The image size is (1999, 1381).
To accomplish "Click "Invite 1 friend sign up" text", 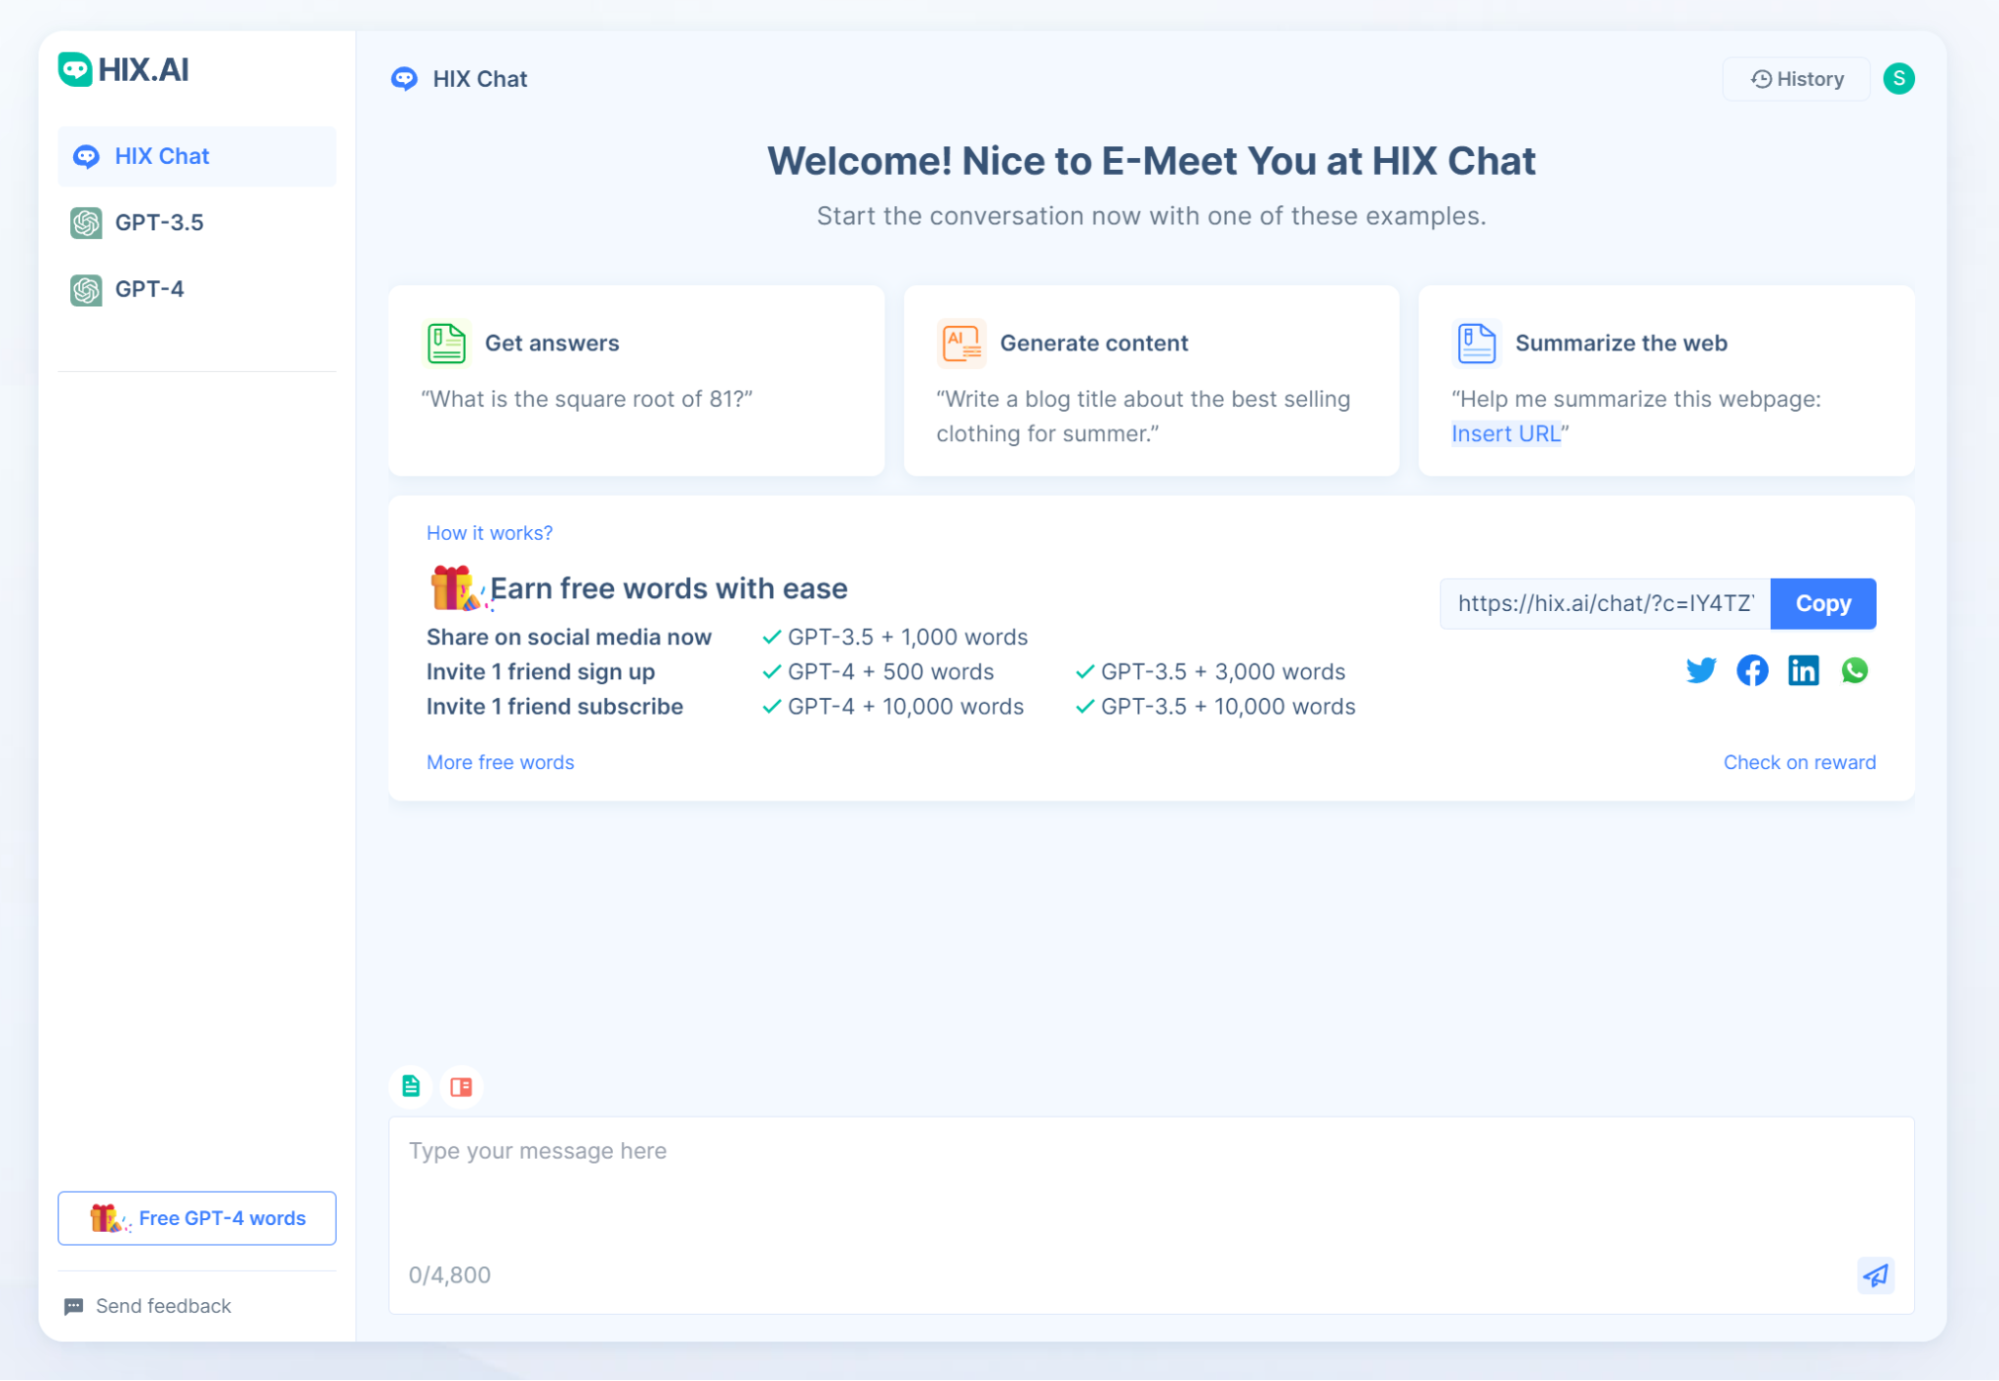I will point(541,672).
